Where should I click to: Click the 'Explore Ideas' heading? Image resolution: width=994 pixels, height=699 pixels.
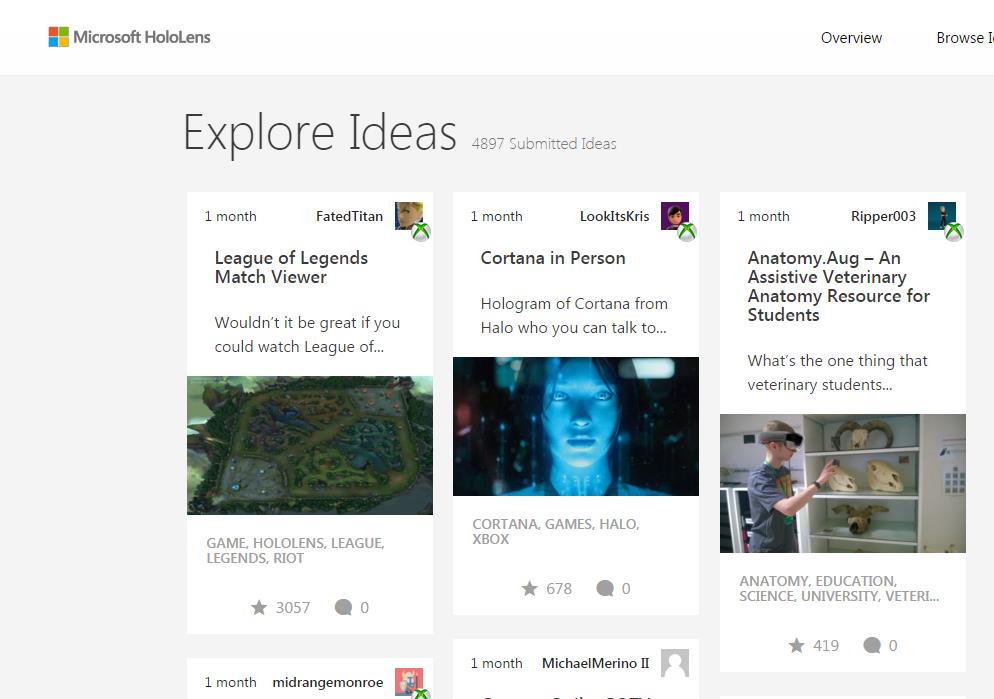click(320, 134)
